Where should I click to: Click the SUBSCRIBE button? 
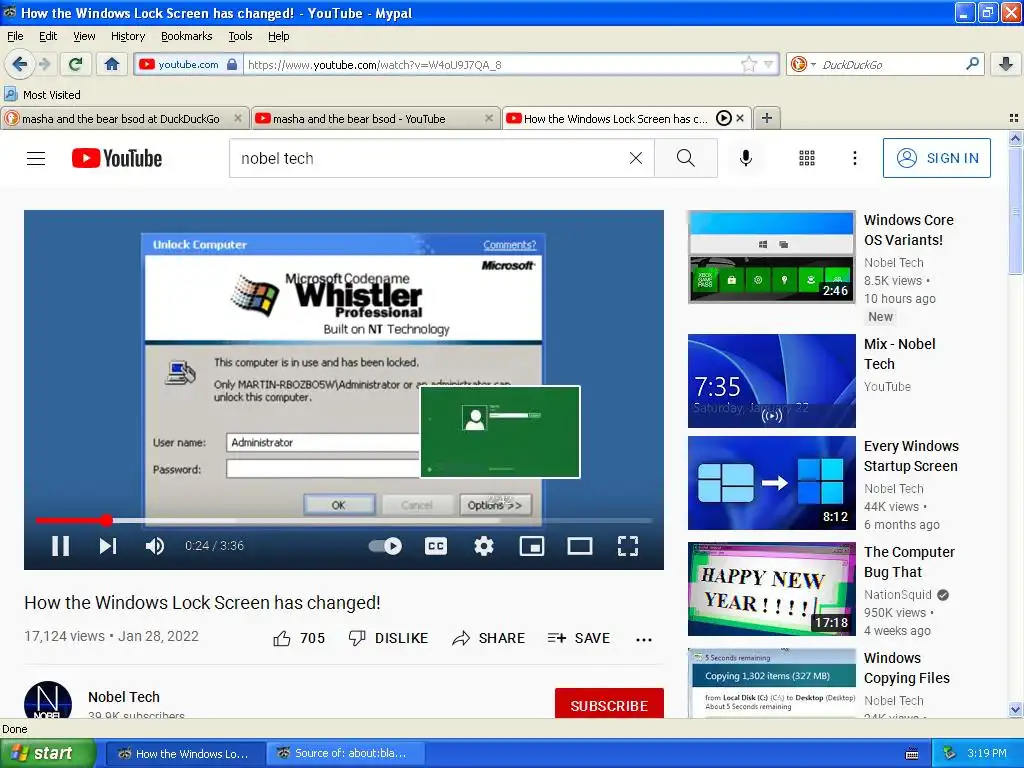point(609,703)
